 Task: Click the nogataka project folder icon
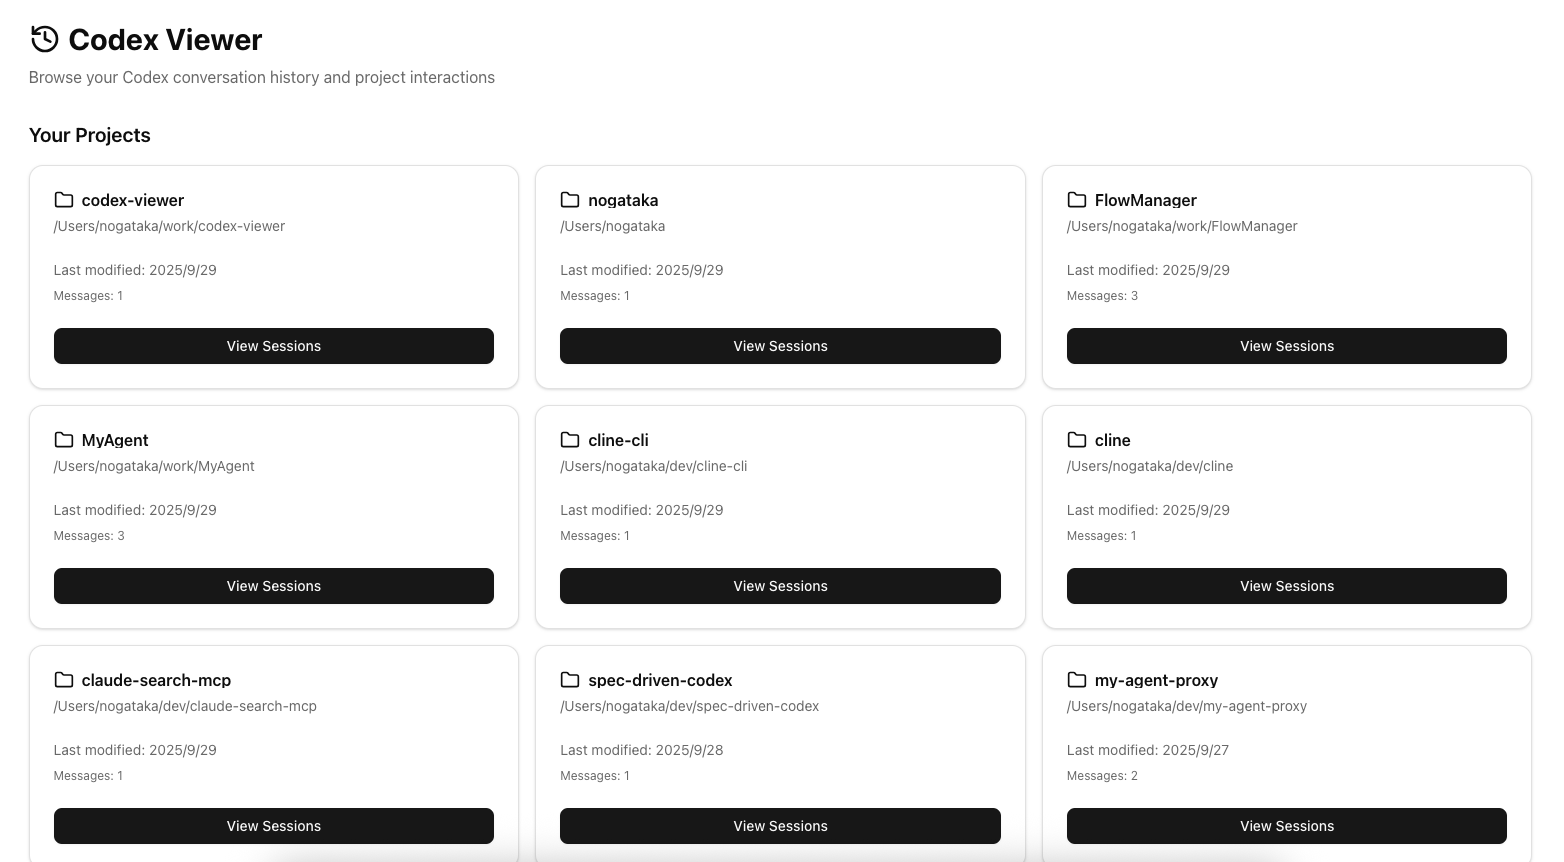(x=570, y=200)
